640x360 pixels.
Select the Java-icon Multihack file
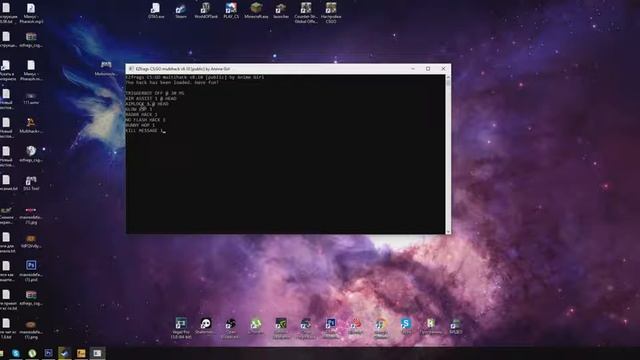[31, 126]
